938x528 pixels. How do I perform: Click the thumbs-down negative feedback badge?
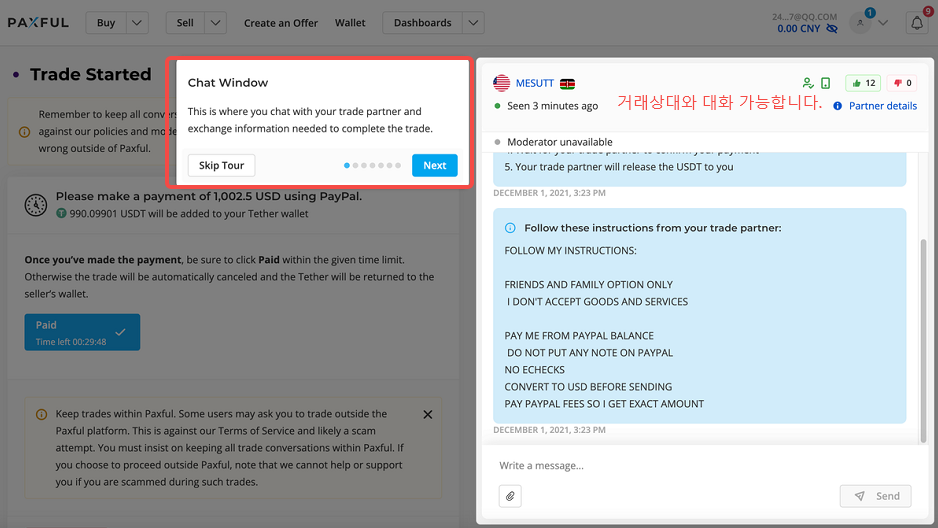click(901, 84)
